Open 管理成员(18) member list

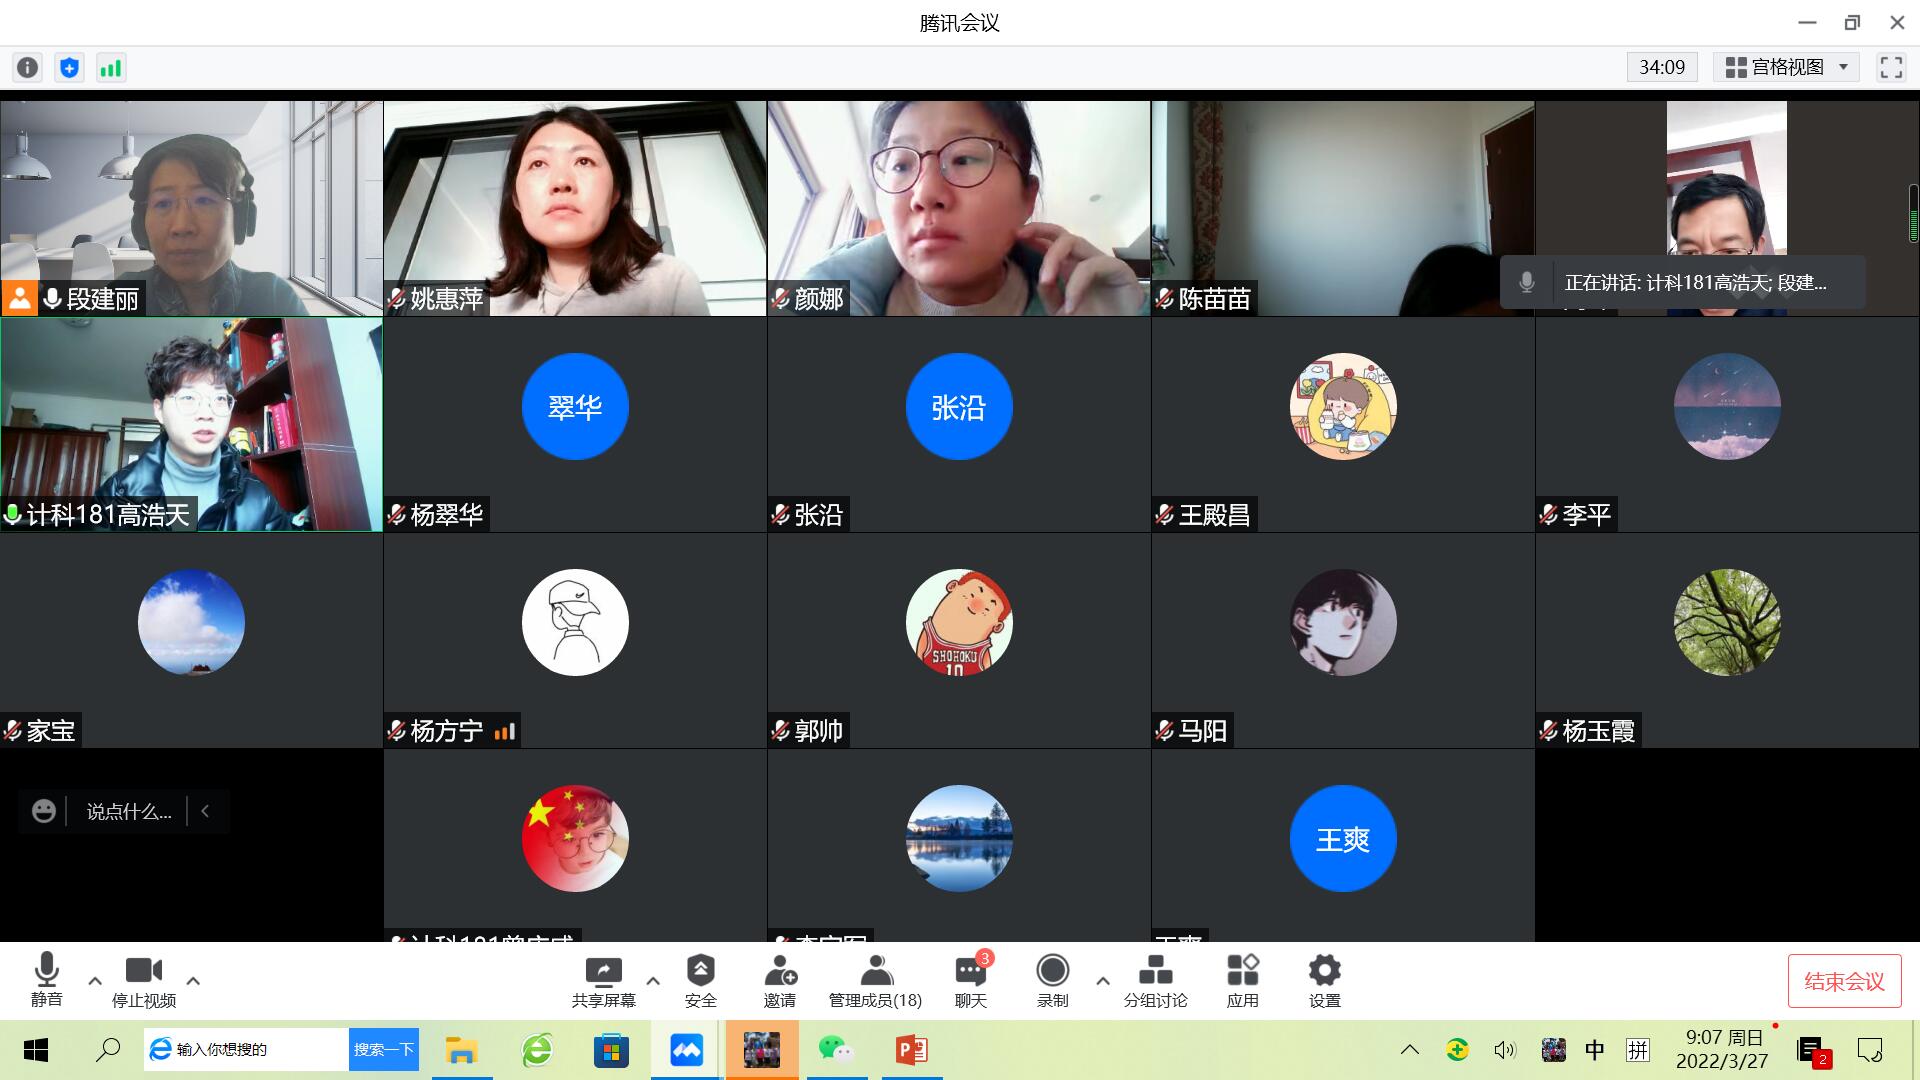(875, 980)
